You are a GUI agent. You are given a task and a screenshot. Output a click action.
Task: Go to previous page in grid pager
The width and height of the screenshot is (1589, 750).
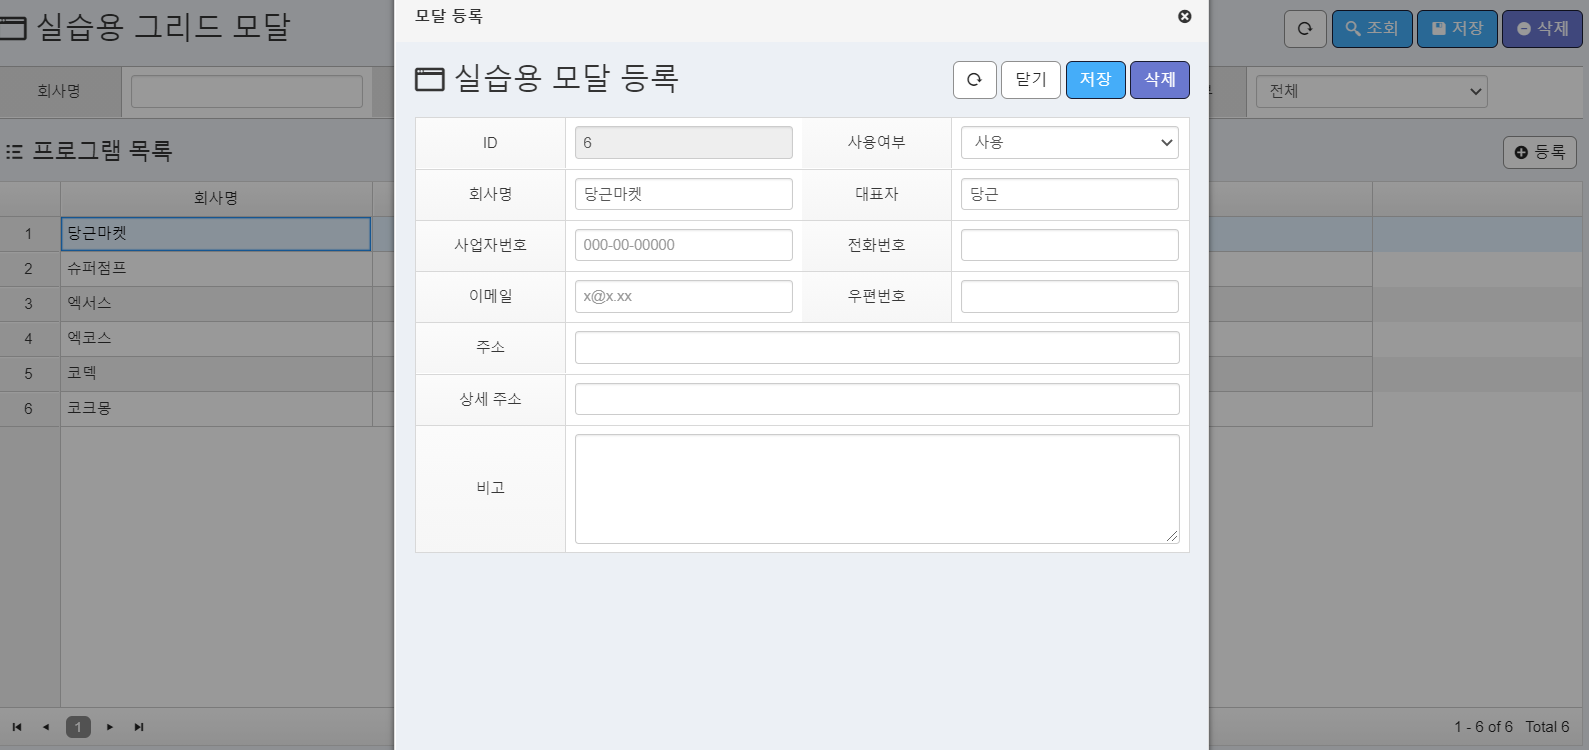pos(46,727)
